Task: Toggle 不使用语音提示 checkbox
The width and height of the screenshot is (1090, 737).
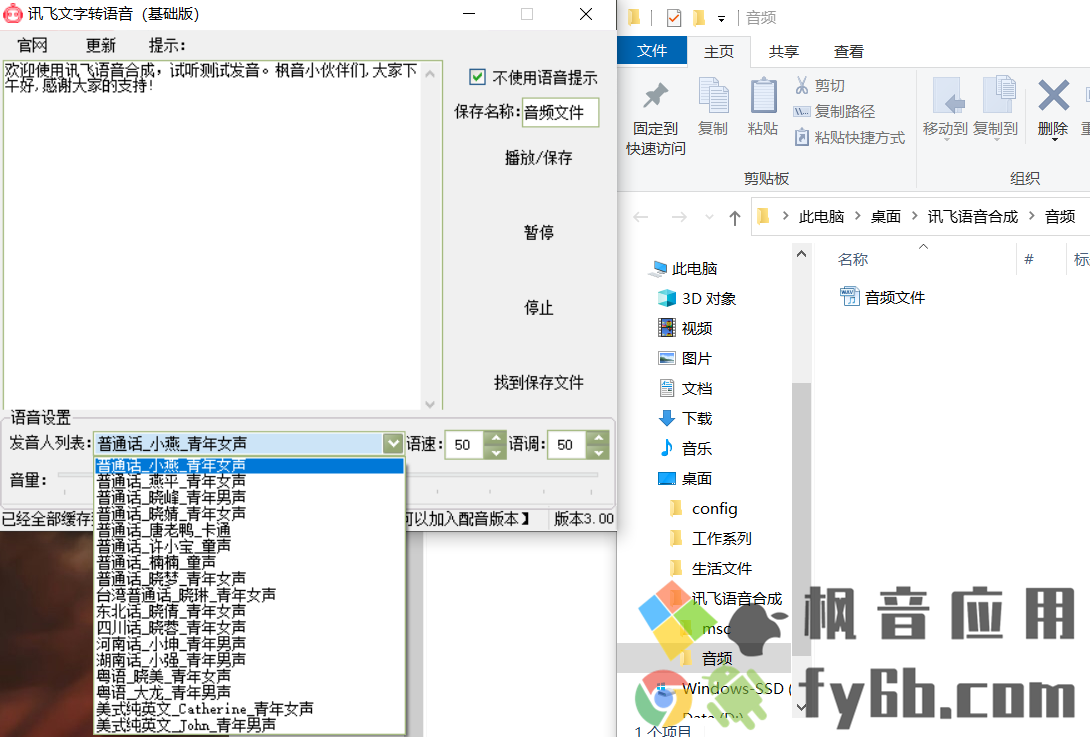Action: tap(477, 77)
